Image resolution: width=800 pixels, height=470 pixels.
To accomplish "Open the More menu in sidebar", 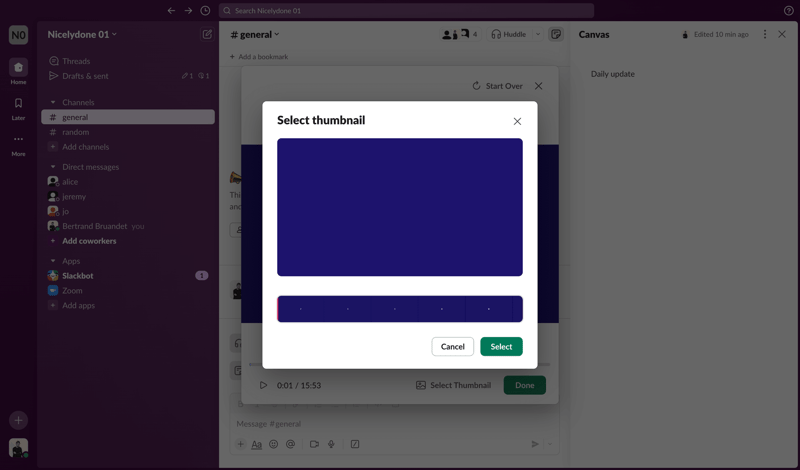I will [18, 145].
